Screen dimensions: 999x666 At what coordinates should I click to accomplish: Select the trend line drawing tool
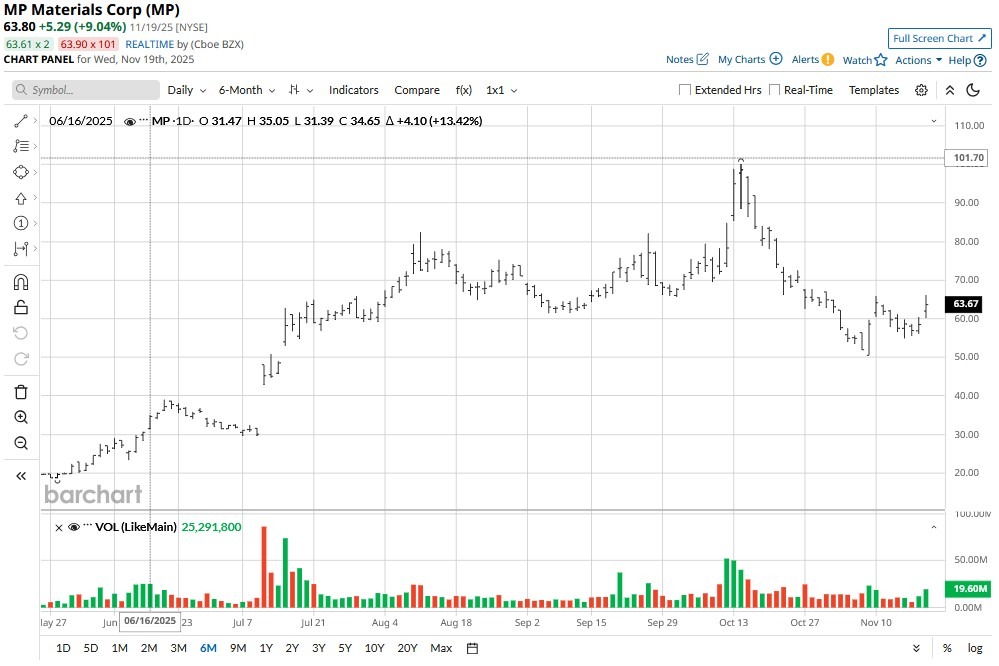point(21,121)
